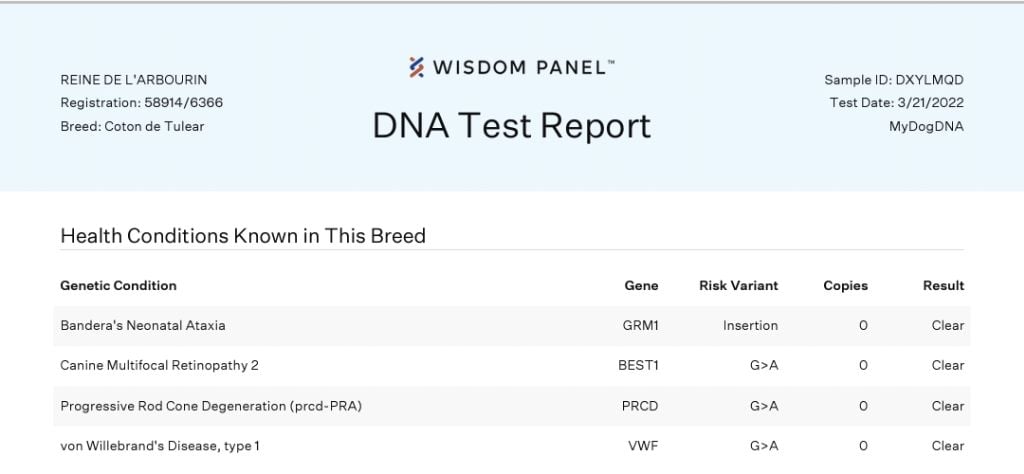The image size is (1024, 474).
Task: Click the Gene column header
Action: [x=641, y=286]
